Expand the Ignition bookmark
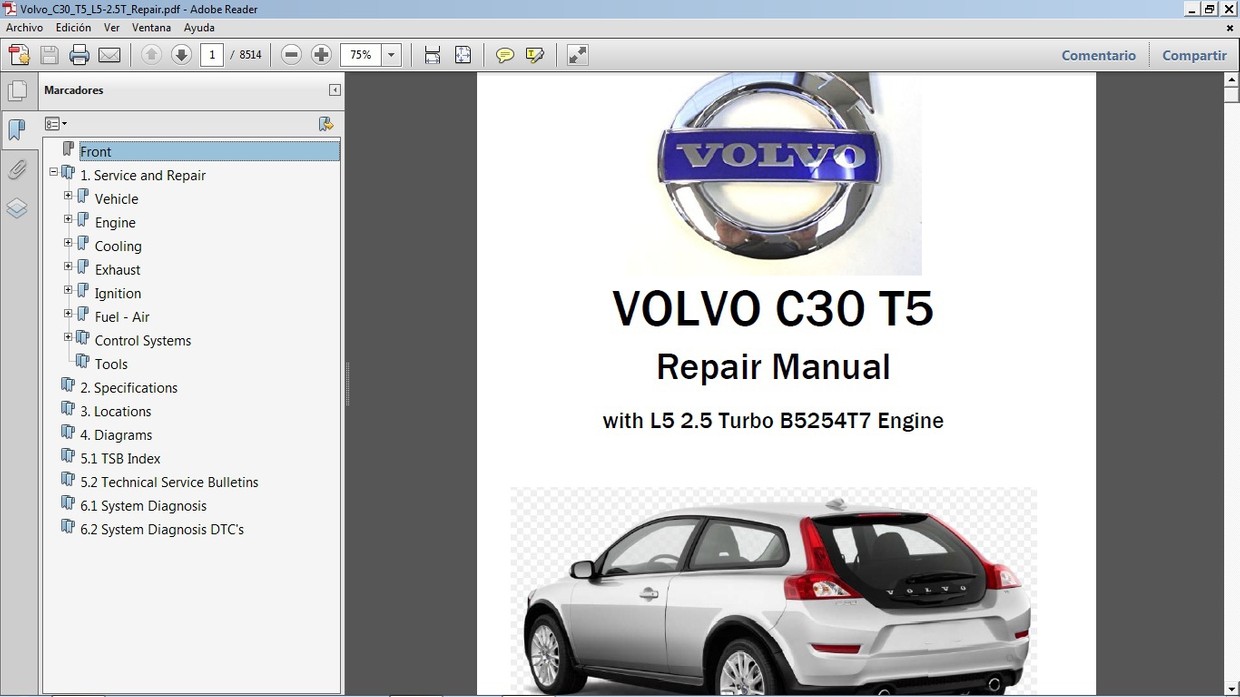Viewport: 1240px width, 697px height. [x=68, y=290]
